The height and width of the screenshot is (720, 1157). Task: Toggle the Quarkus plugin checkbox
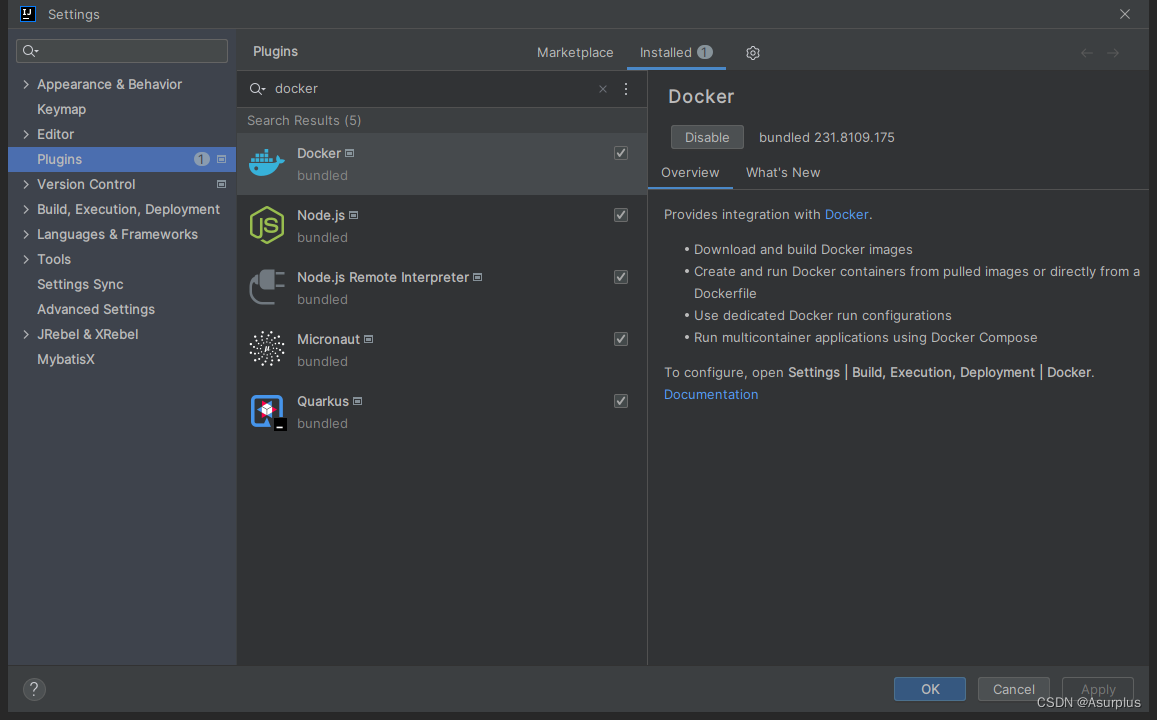(x=621, y=401)
